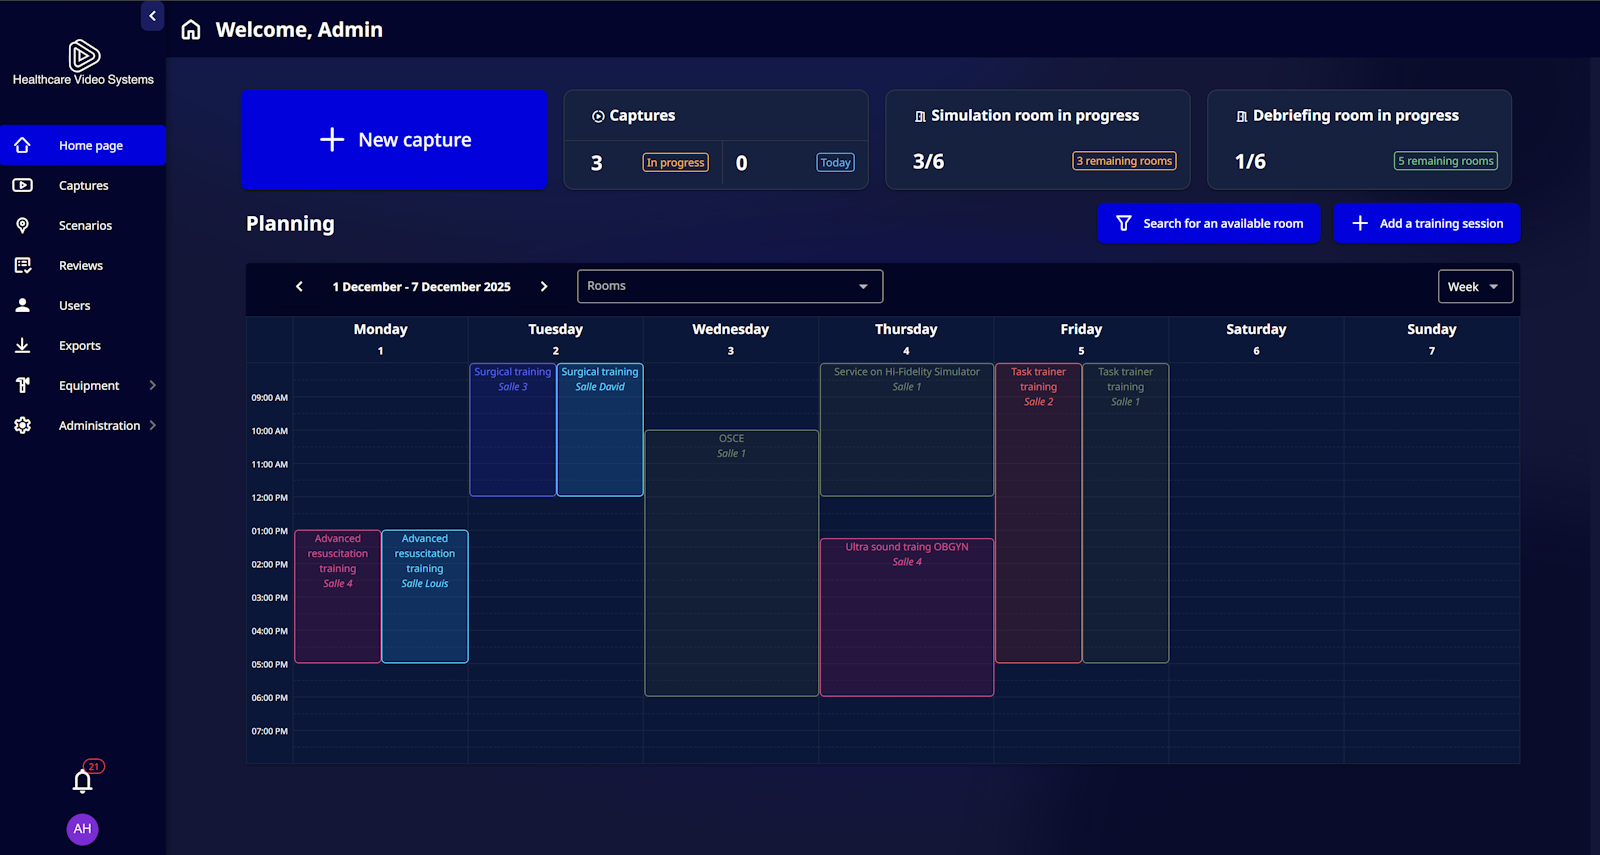Open the notifications bell

tap(83, 781)
